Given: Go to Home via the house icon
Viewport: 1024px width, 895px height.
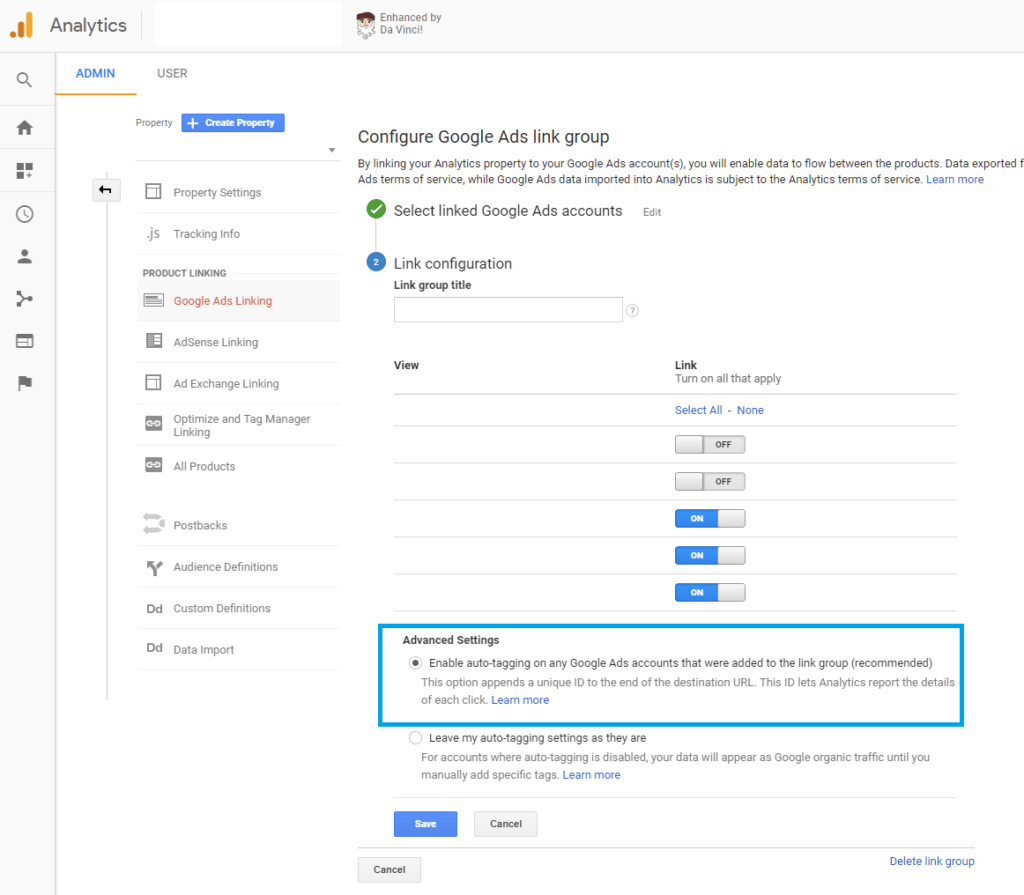Looking at the screenshot, I should (24, 127).
